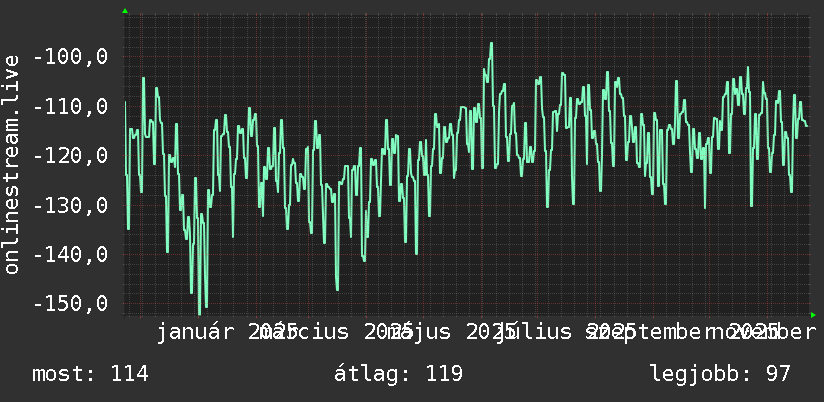Click the highest peak on the graph line
The height and width of the screenshot is (402, 824).
pos(491,43)
